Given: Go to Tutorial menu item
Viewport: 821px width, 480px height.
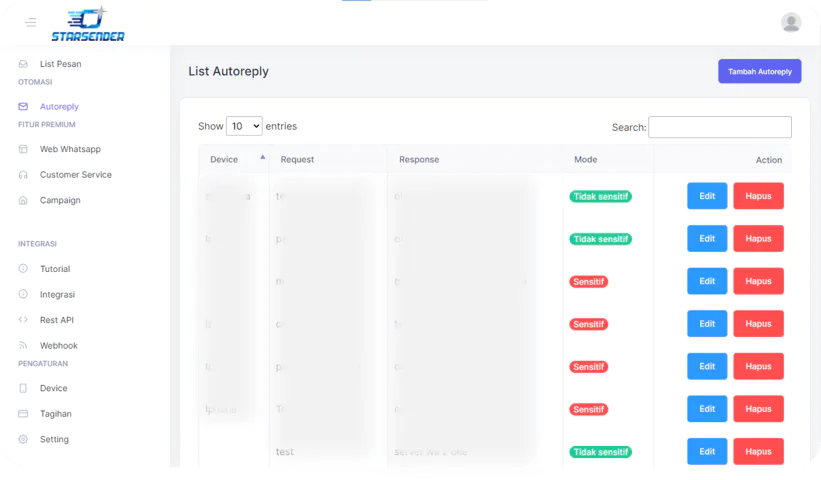Looking at the screenshot, I should [x=55, y=269].
